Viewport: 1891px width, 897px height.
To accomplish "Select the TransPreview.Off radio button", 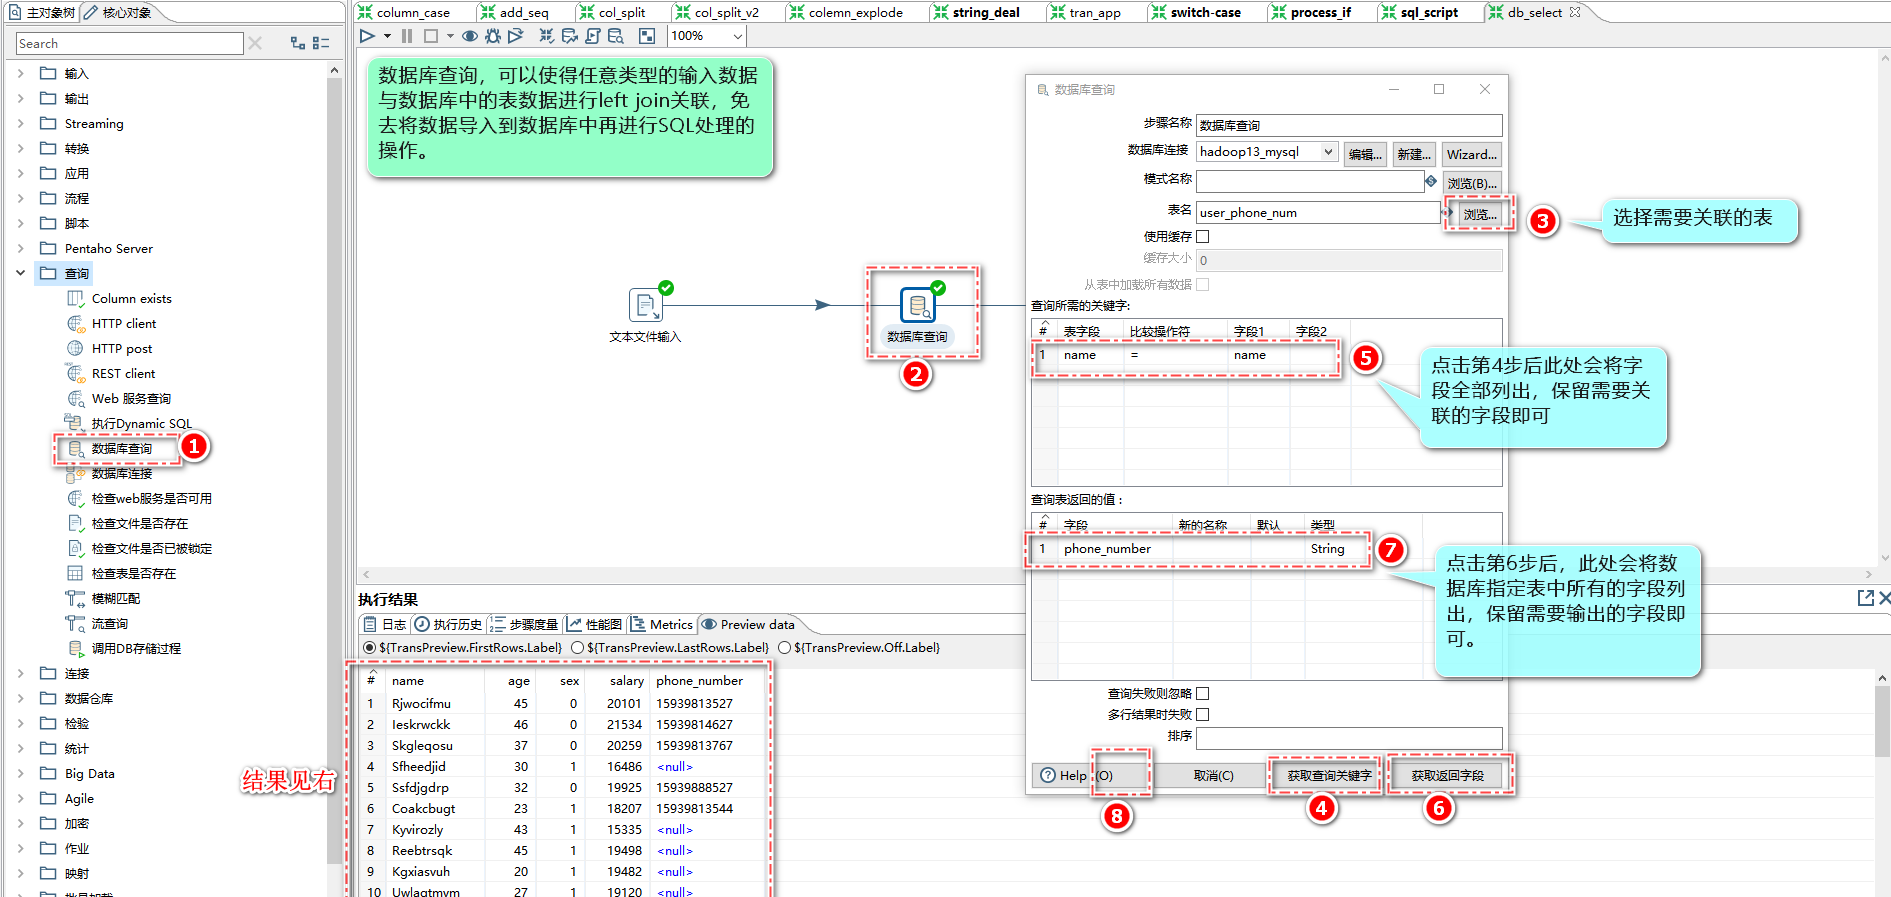I will pos(784,648).
